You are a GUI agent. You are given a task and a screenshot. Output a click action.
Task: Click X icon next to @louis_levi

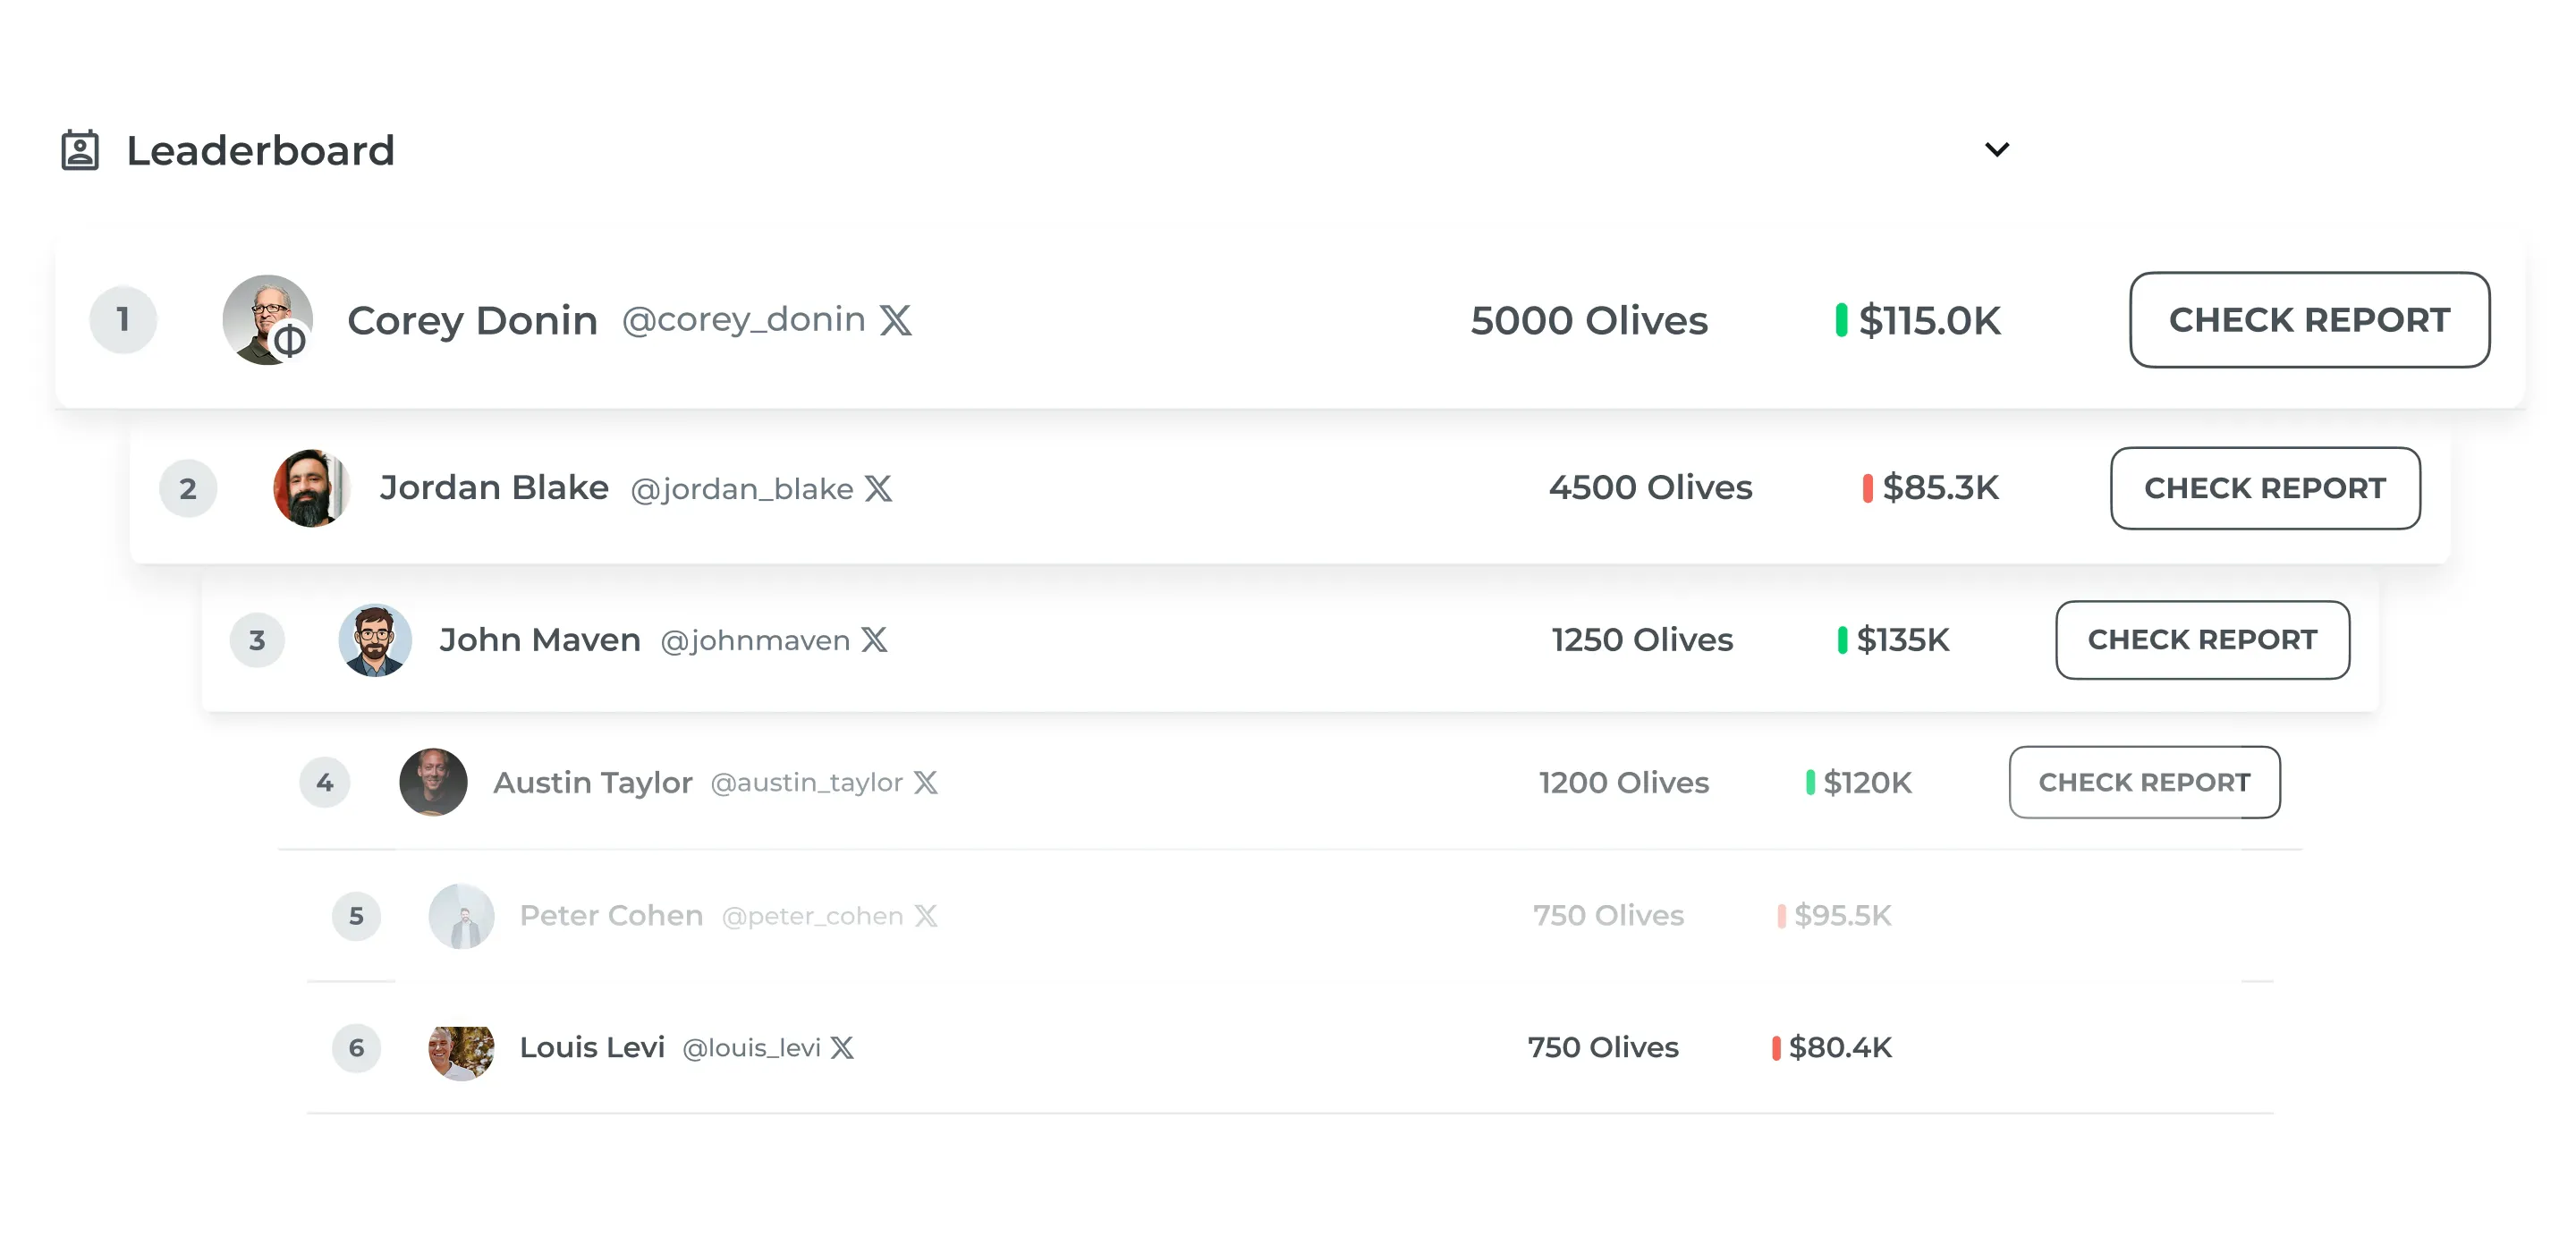[x=842, y=1047]
